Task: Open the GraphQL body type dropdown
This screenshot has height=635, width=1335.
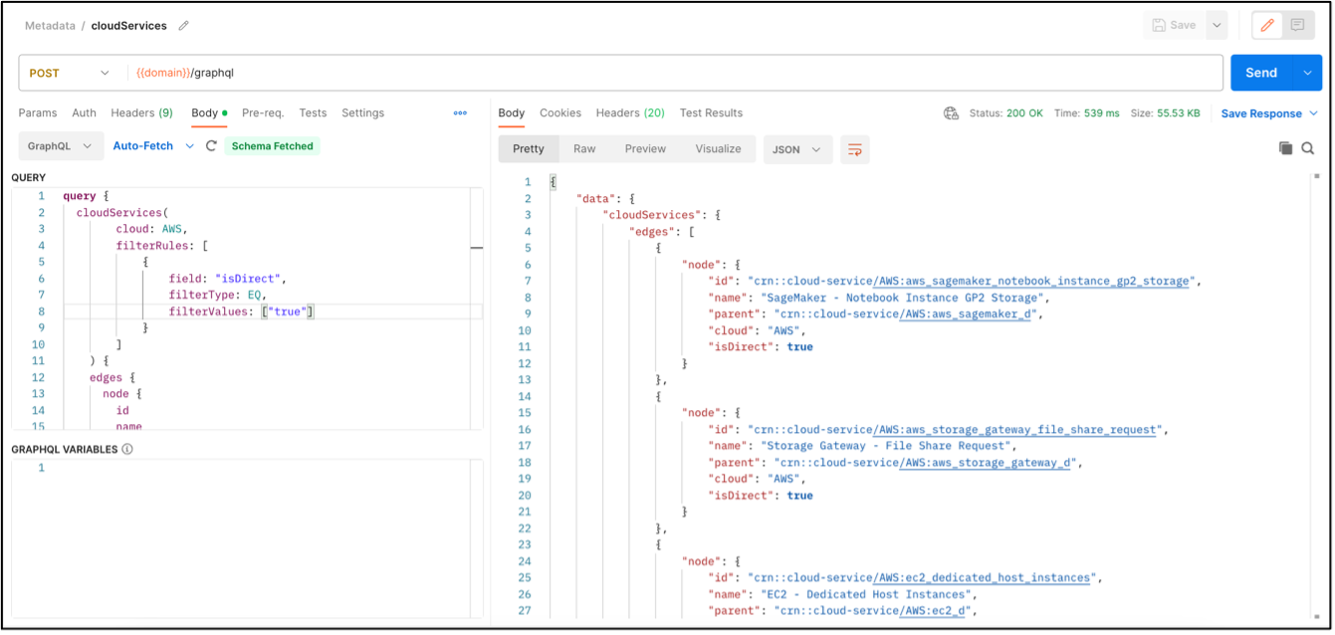Action: (x=60, y=146)
